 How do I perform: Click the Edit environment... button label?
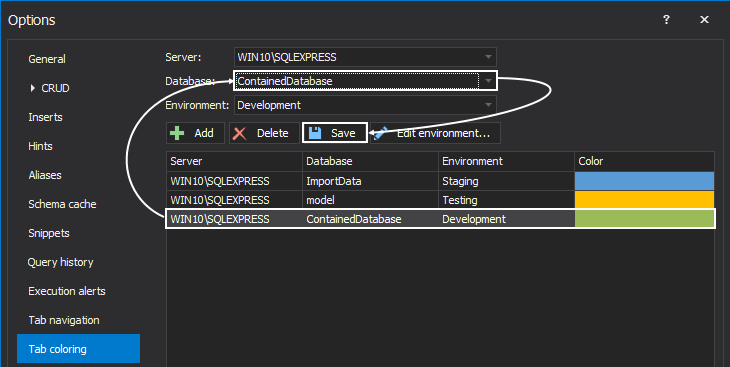tap(443, 133)
